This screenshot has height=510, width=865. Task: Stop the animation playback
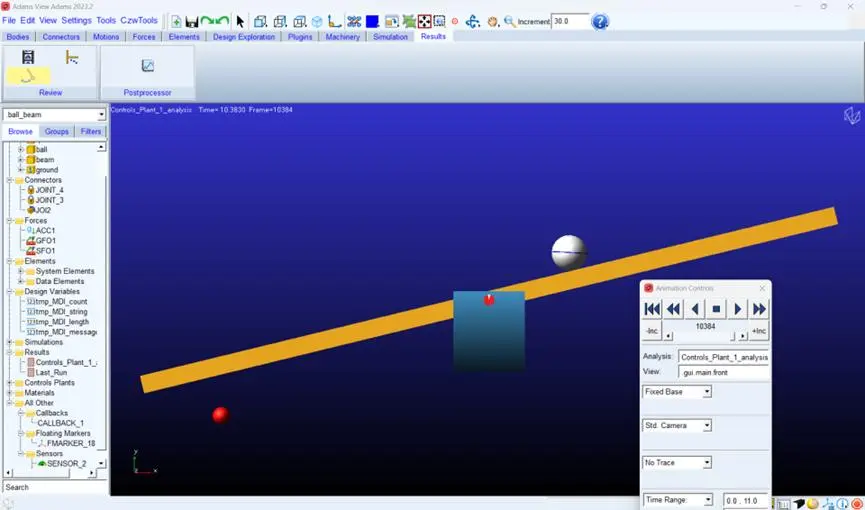tap(716, 309)
